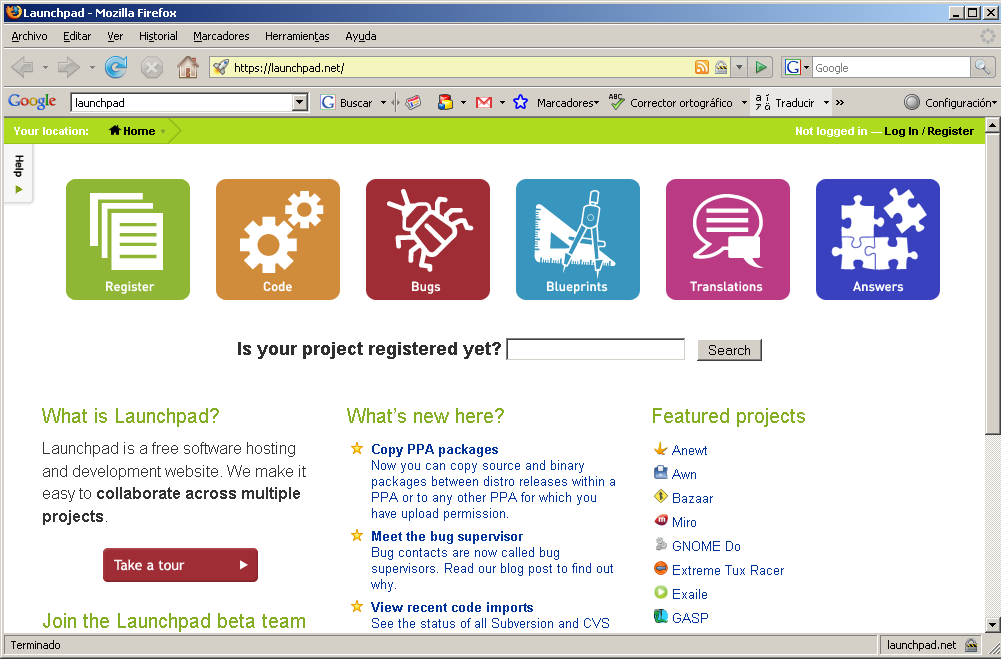1001x659 pixels.
Task: Open the Copy PPA packages link
Action: [435, 450]
